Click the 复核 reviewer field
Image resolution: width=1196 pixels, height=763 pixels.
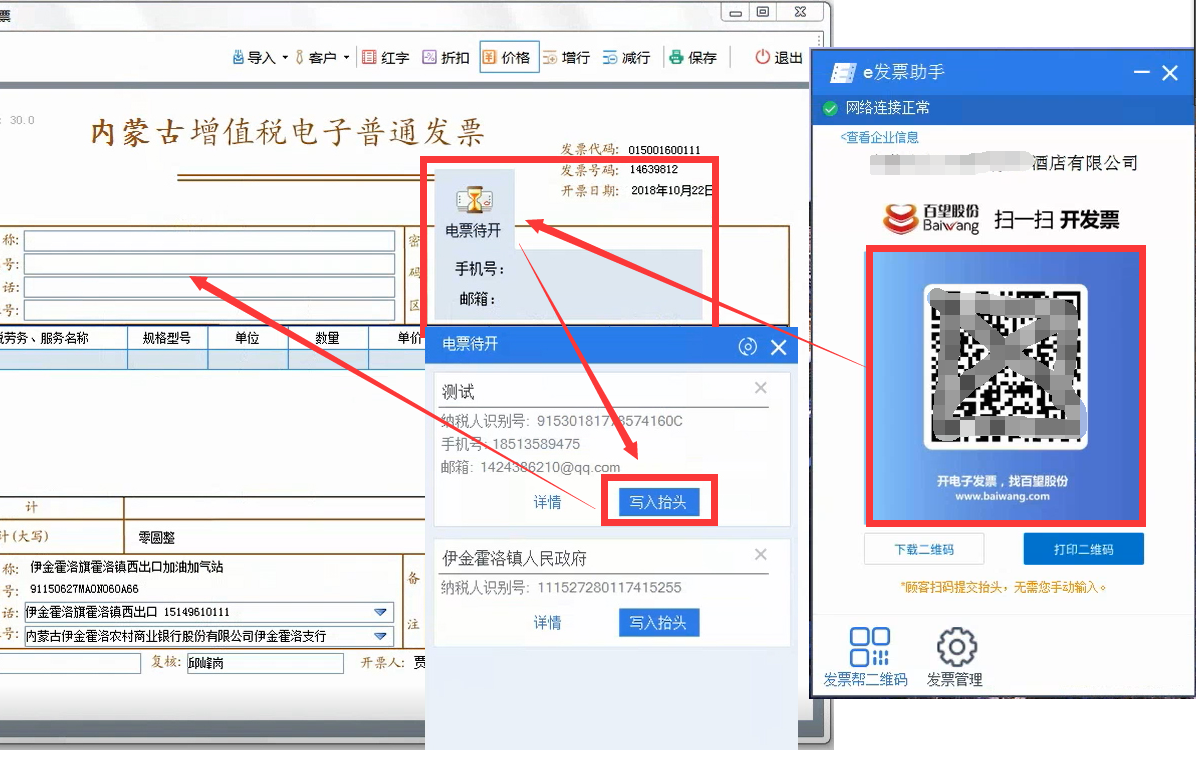point(265,663)
